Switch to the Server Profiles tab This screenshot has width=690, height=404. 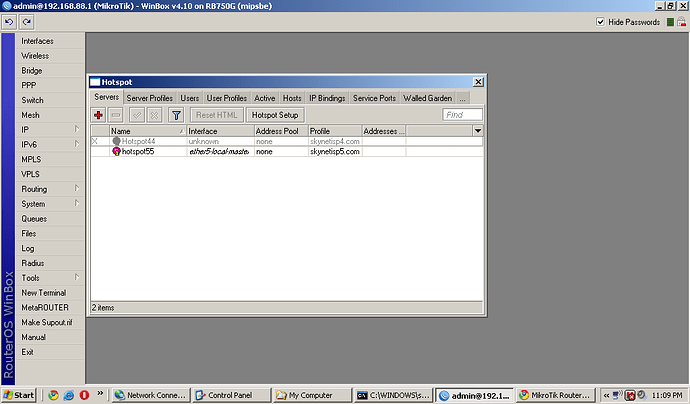point(150,98)
